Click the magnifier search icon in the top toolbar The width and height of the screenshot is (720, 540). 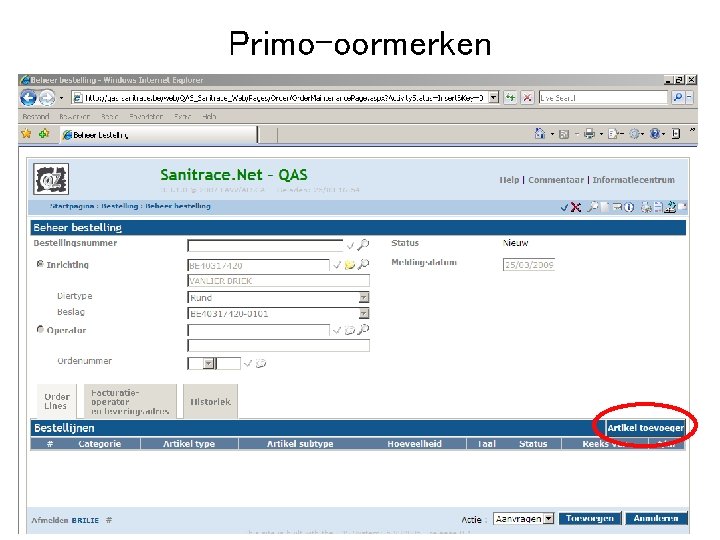[x=593, y=207]
